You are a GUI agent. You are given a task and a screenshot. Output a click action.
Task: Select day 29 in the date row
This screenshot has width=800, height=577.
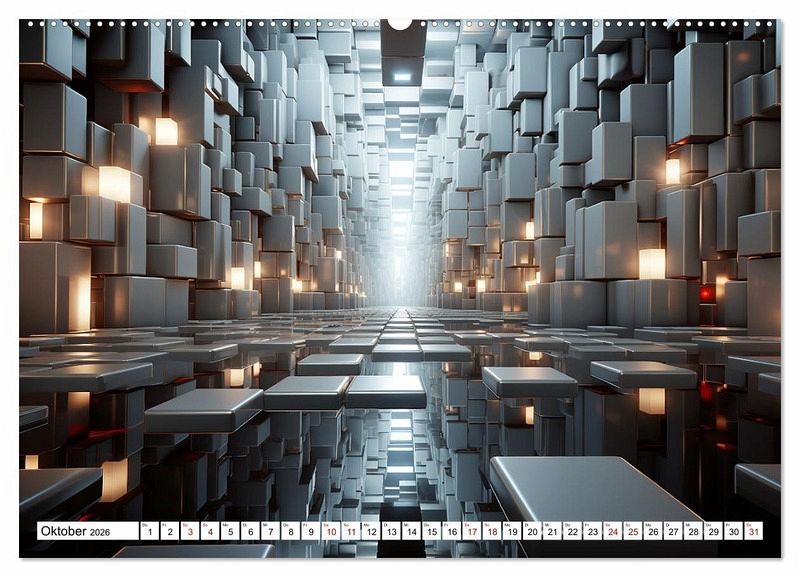pos(712,531)
